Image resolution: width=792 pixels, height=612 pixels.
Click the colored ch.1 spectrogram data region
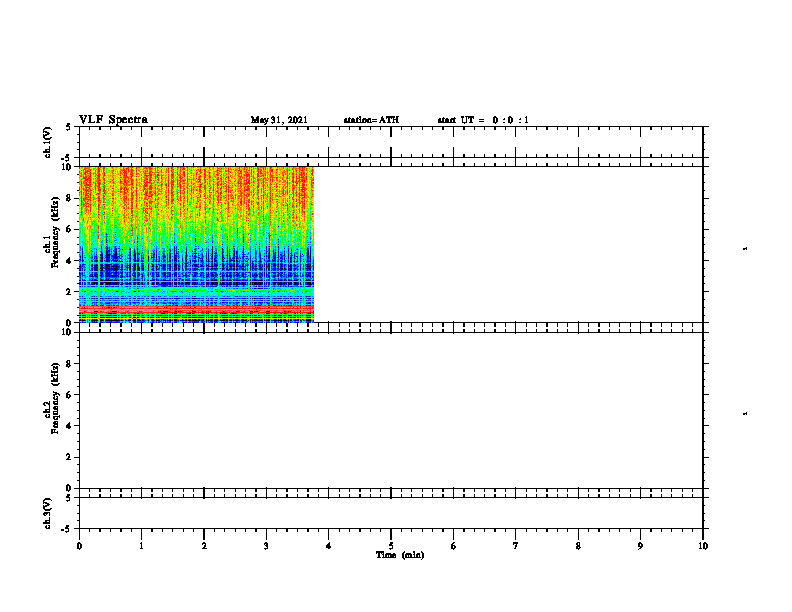tap(196, 244)
